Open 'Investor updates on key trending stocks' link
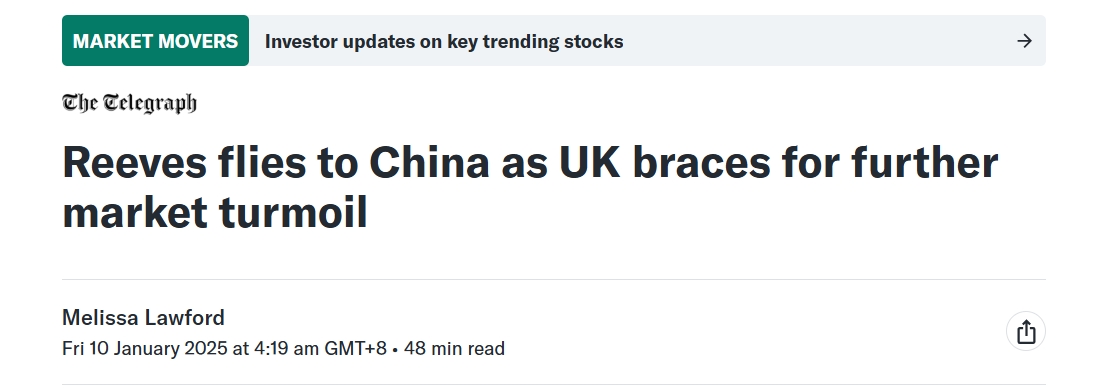Image resolution: width=1093 pixels, height=388 pixels. (x=444, y=42)
